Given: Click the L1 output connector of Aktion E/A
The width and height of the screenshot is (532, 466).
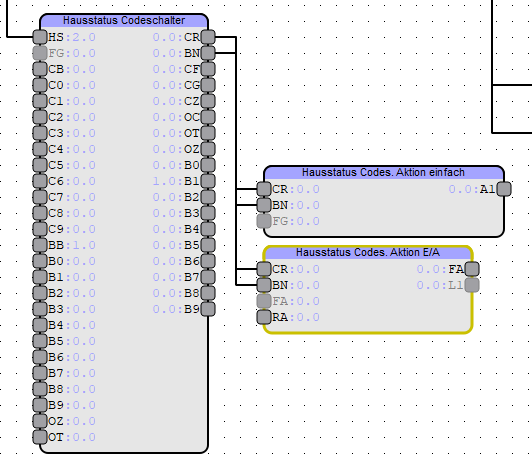Looking at the screenshot, I should coord(472,285).
